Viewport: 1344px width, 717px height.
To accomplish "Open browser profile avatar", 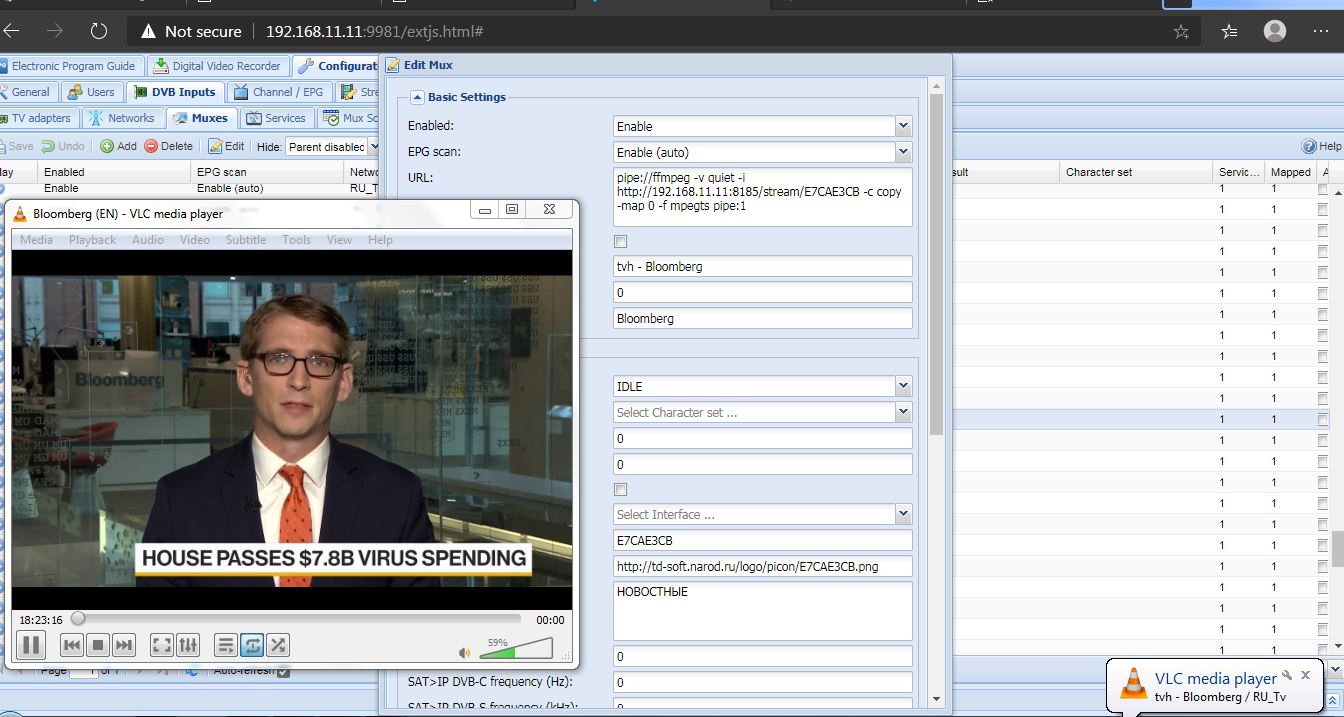I will (x=1275, y=31).
